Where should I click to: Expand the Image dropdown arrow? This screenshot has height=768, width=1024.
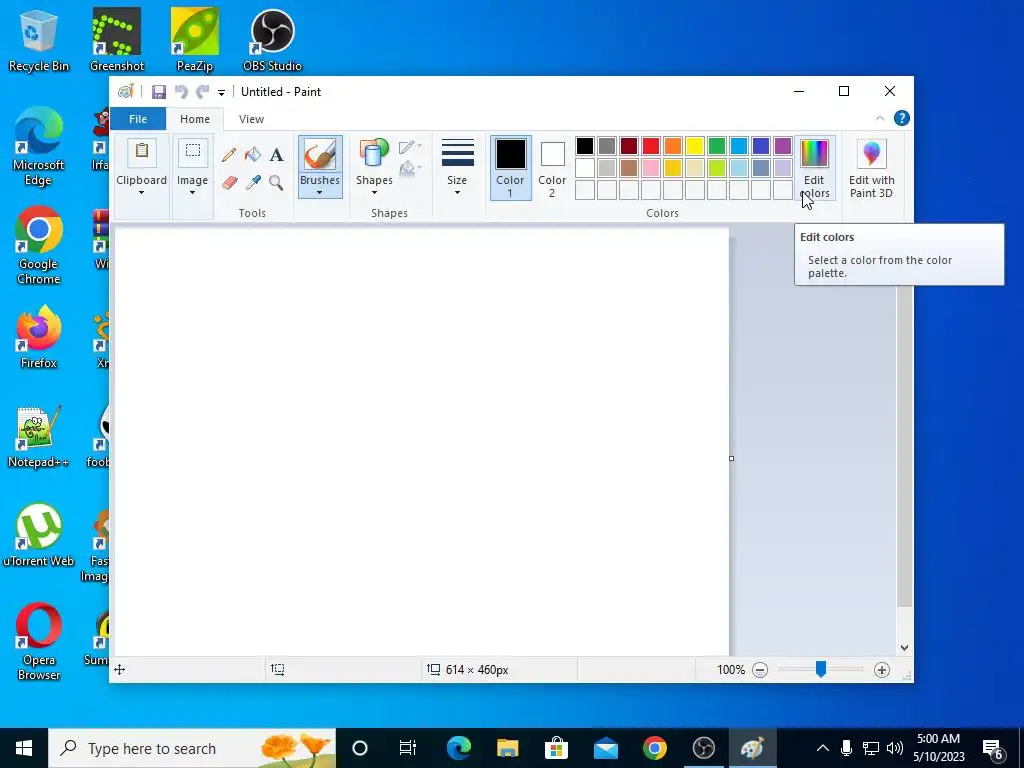point(192,193)
